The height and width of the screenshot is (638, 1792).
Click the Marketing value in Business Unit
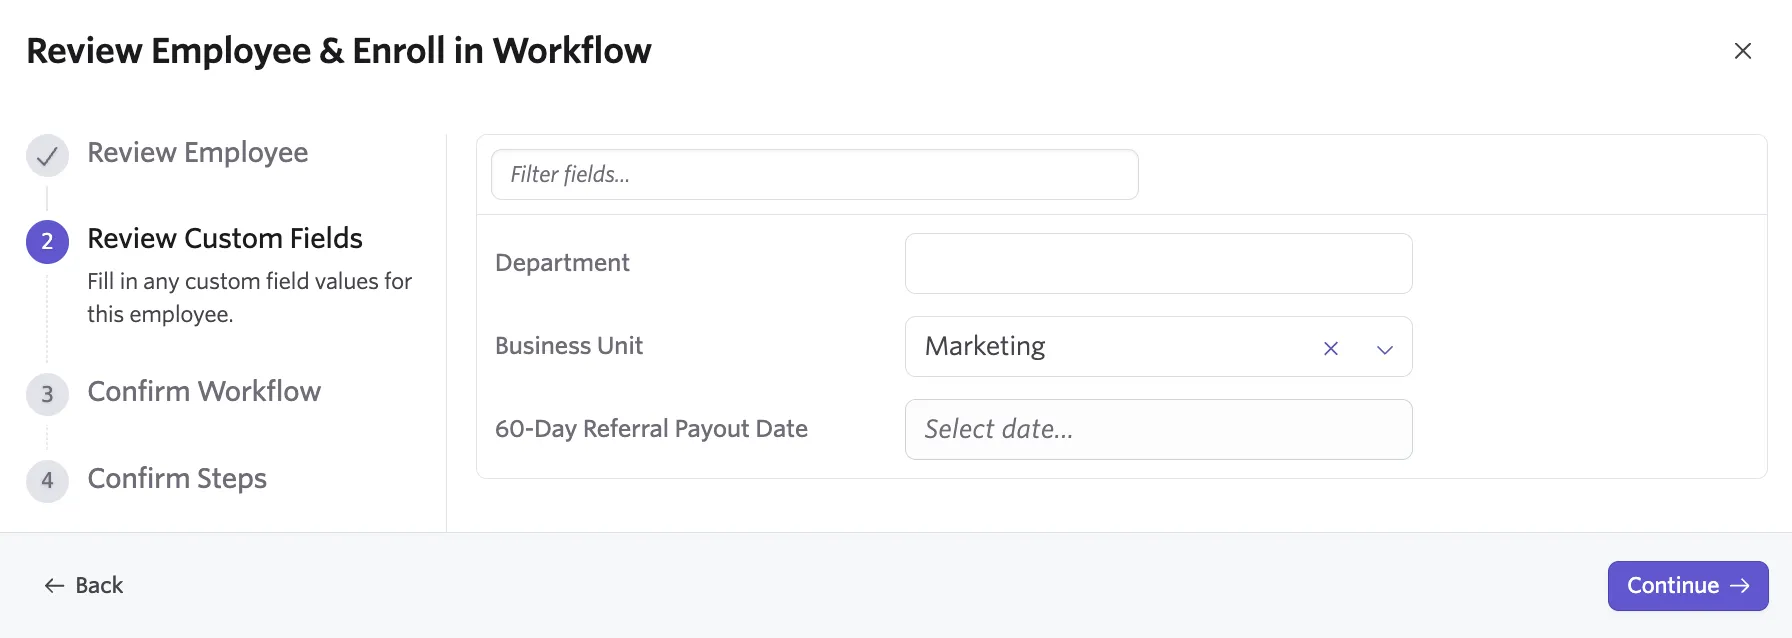(x=985, y=346)
